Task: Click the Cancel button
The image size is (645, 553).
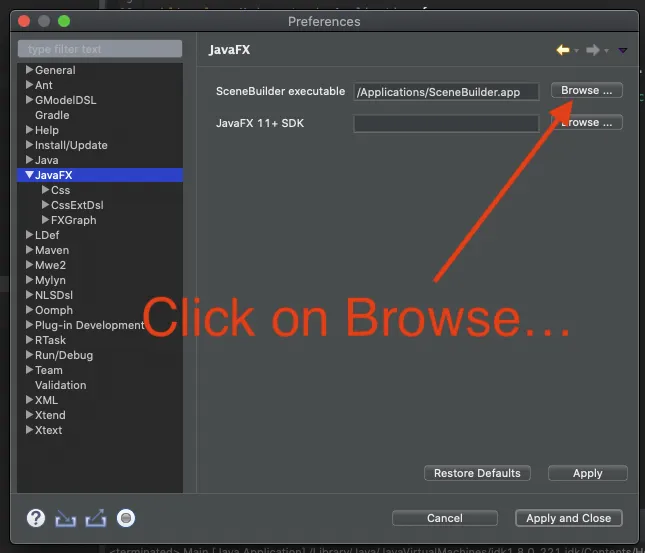Action: pos(445,518)
